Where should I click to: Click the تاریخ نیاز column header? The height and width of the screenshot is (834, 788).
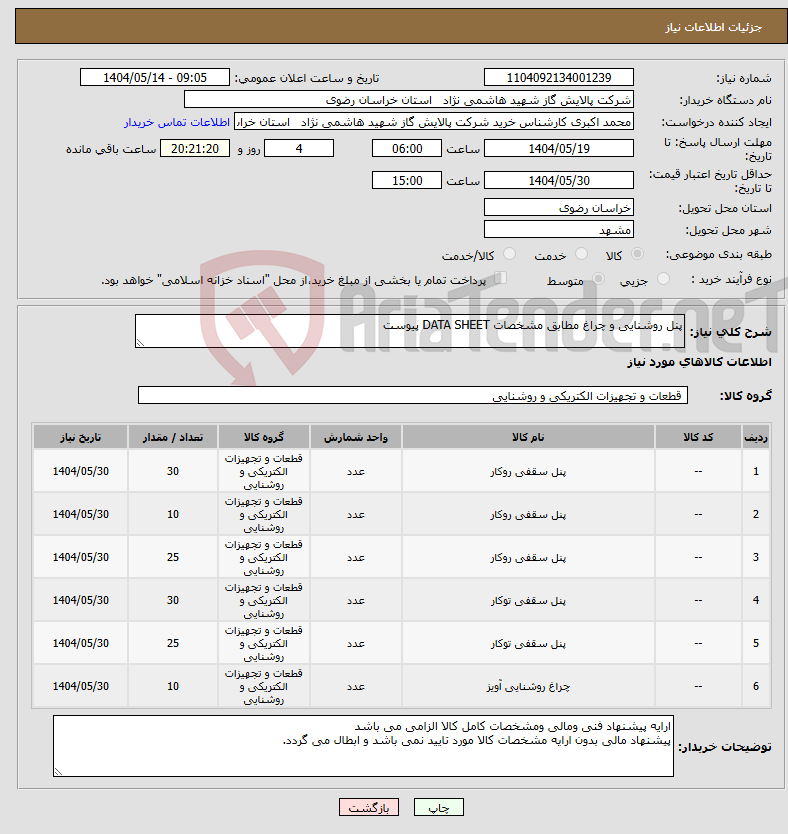tap(81, 437)
